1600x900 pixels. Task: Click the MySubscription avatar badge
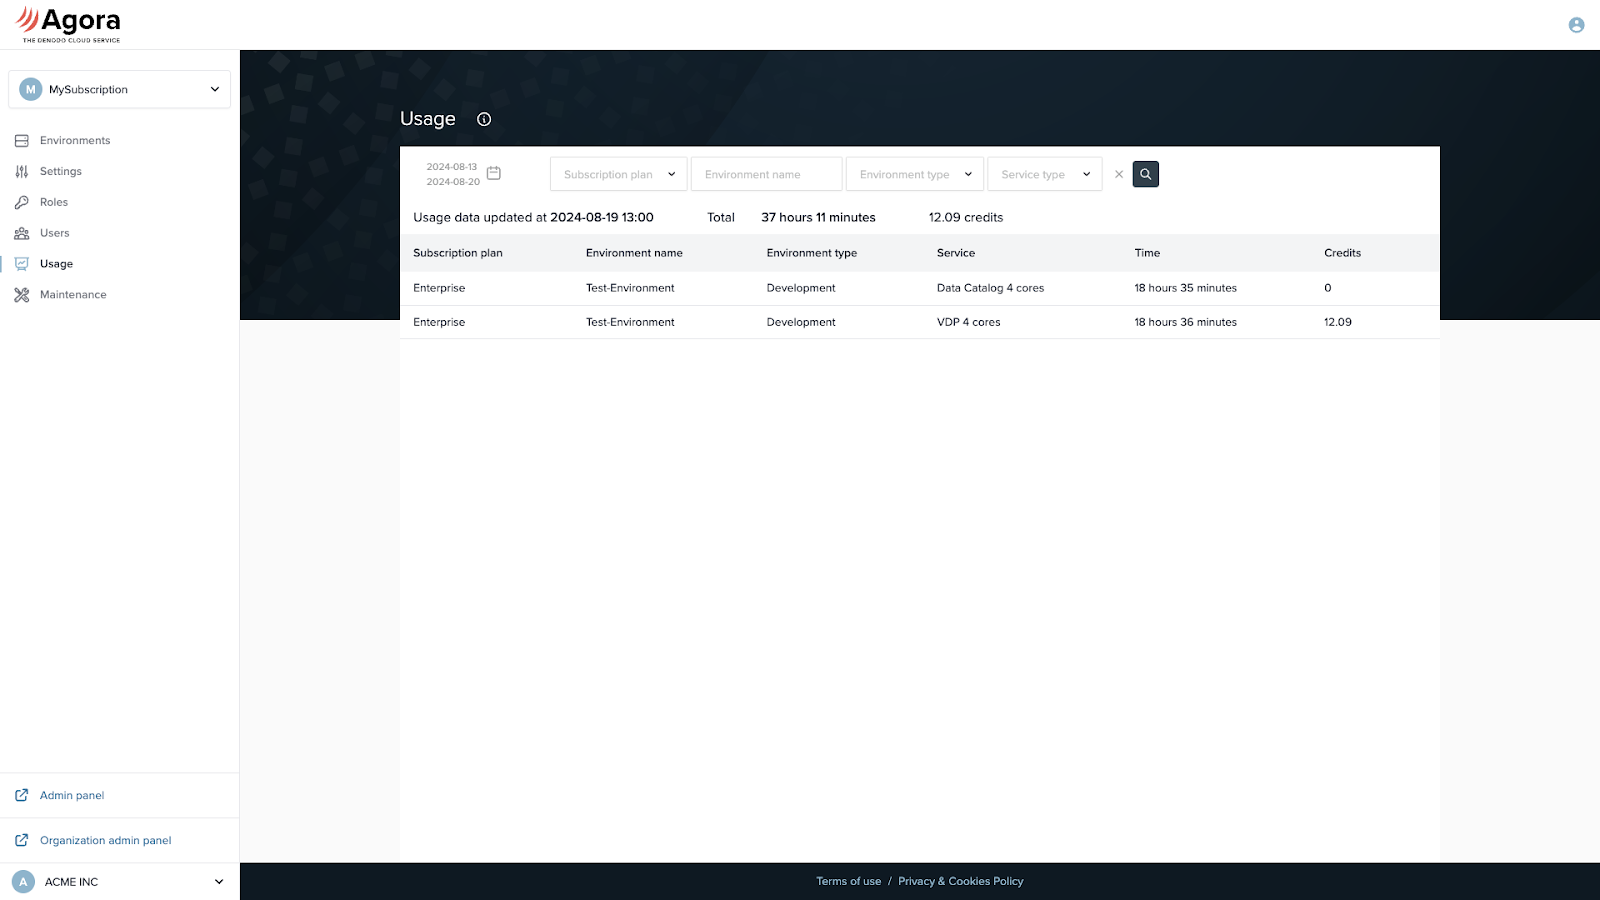pos(30,90)
